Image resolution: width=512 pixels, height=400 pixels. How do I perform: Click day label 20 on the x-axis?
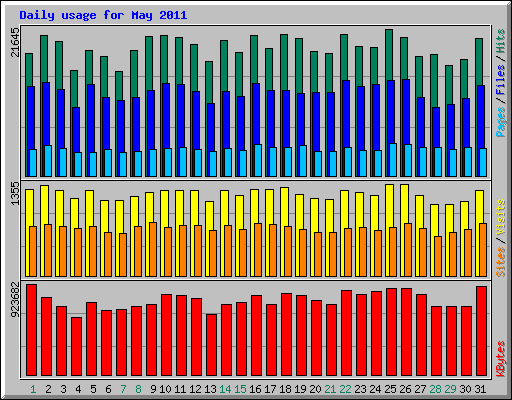point(315,389)
